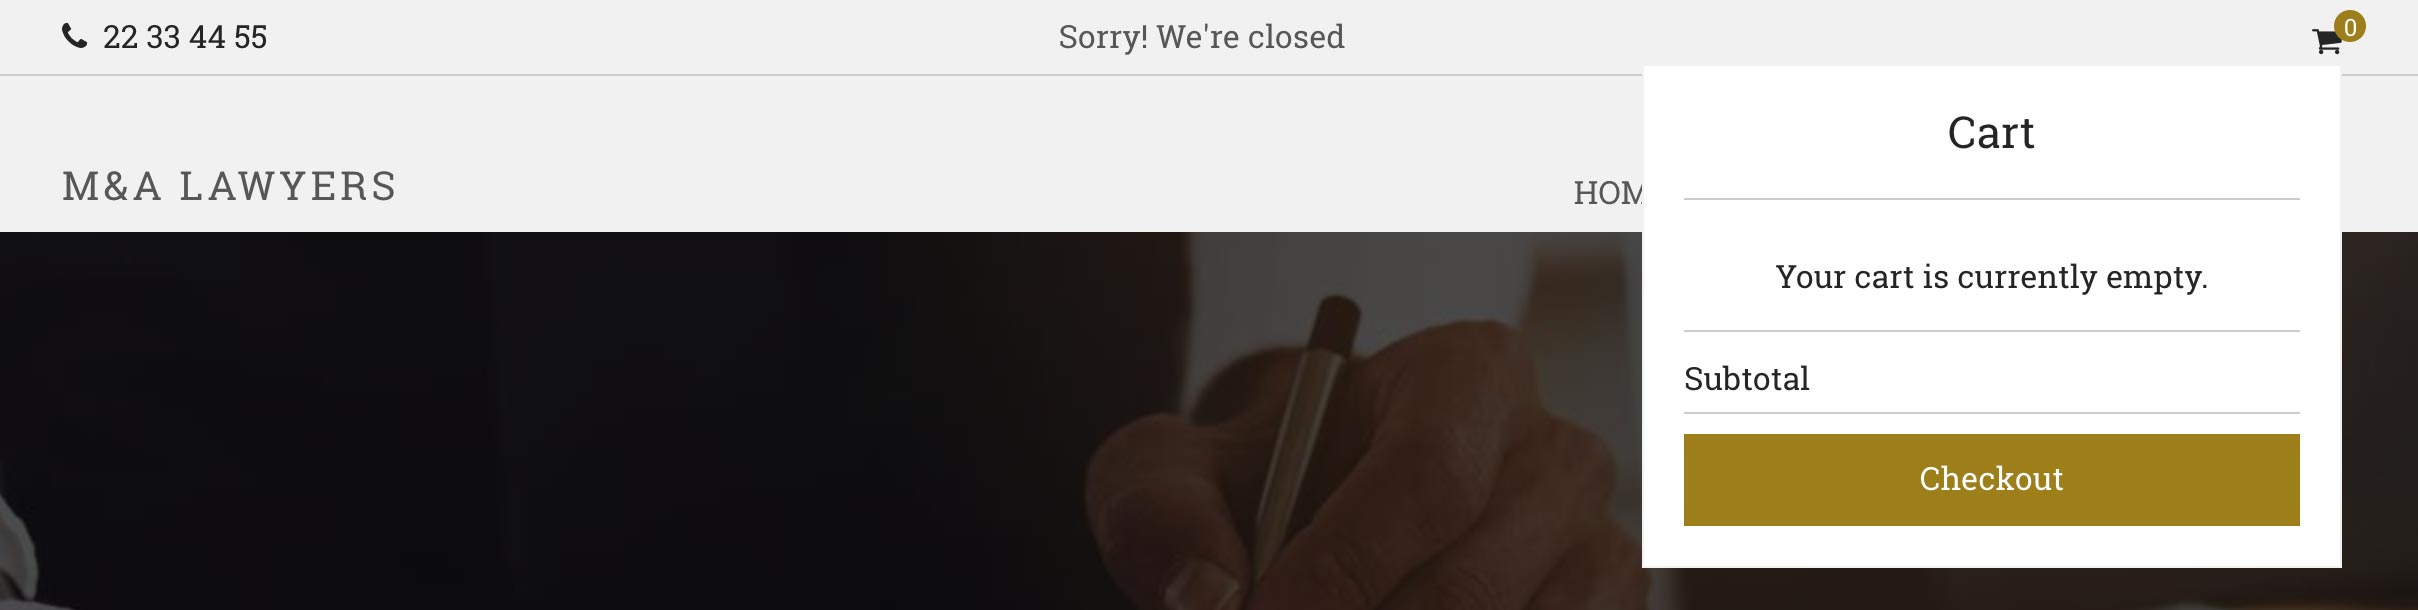This screenshot has height=610, width=2418.
Task: Click the divider line above Checkout button
Action: (x=1991, y=412)
